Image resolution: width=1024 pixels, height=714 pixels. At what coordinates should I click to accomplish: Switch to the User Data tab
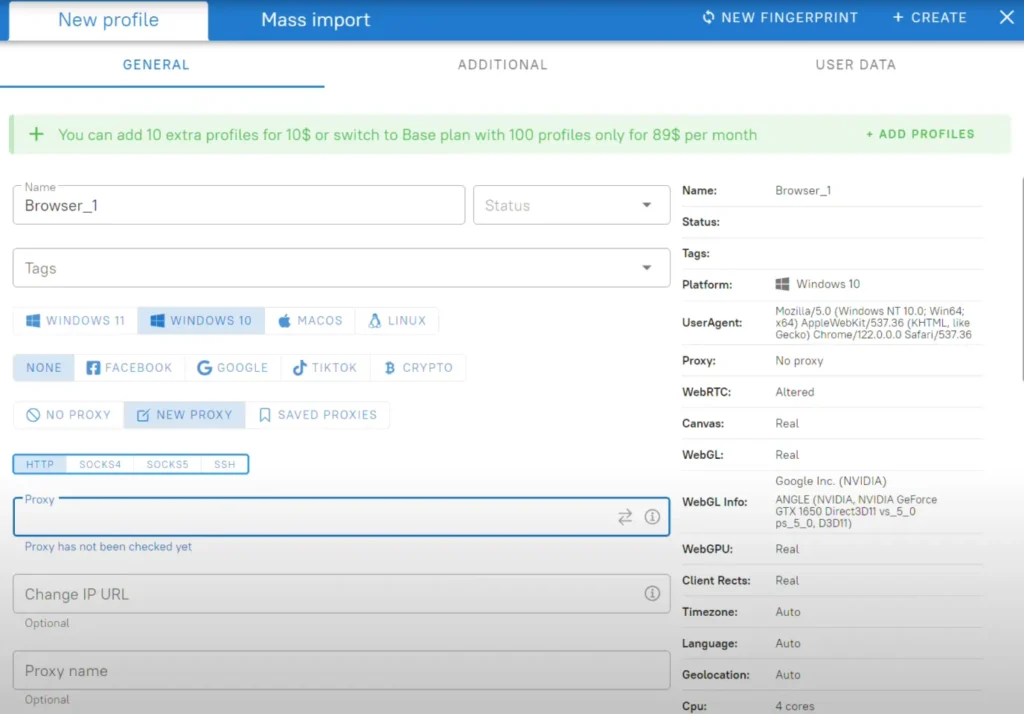856,65
